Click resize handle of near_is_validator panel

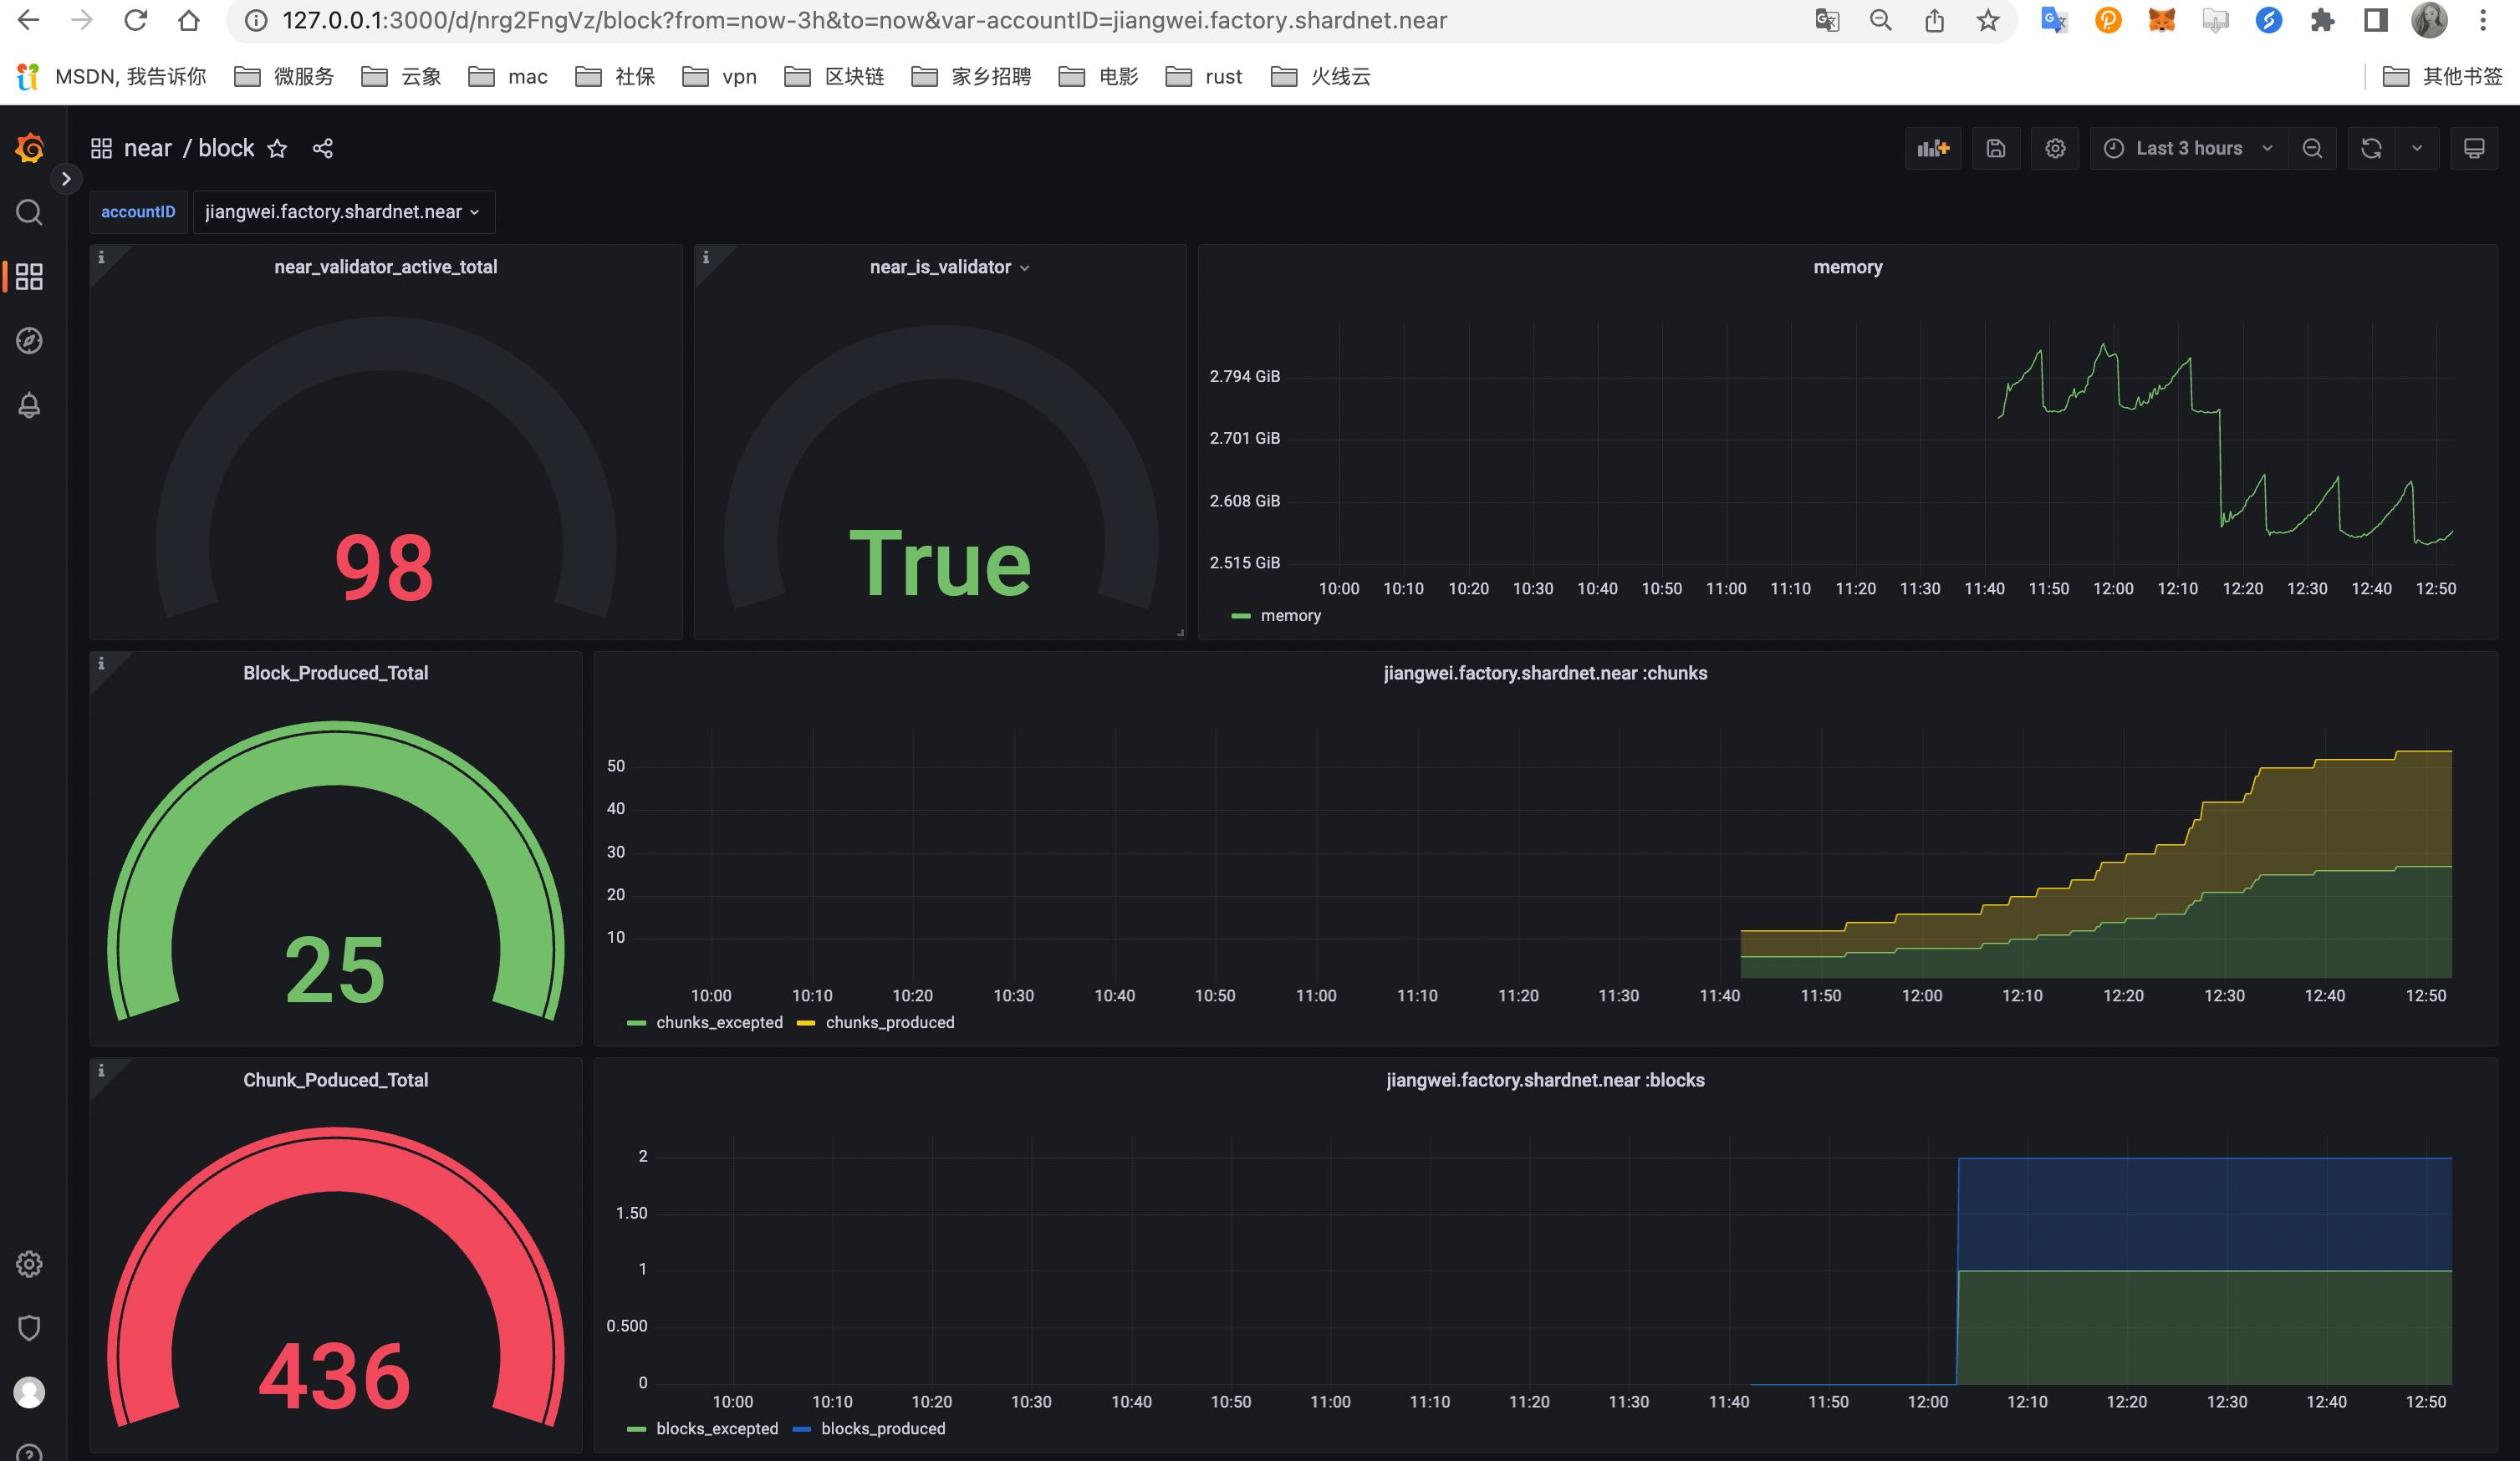[1180, 633]
